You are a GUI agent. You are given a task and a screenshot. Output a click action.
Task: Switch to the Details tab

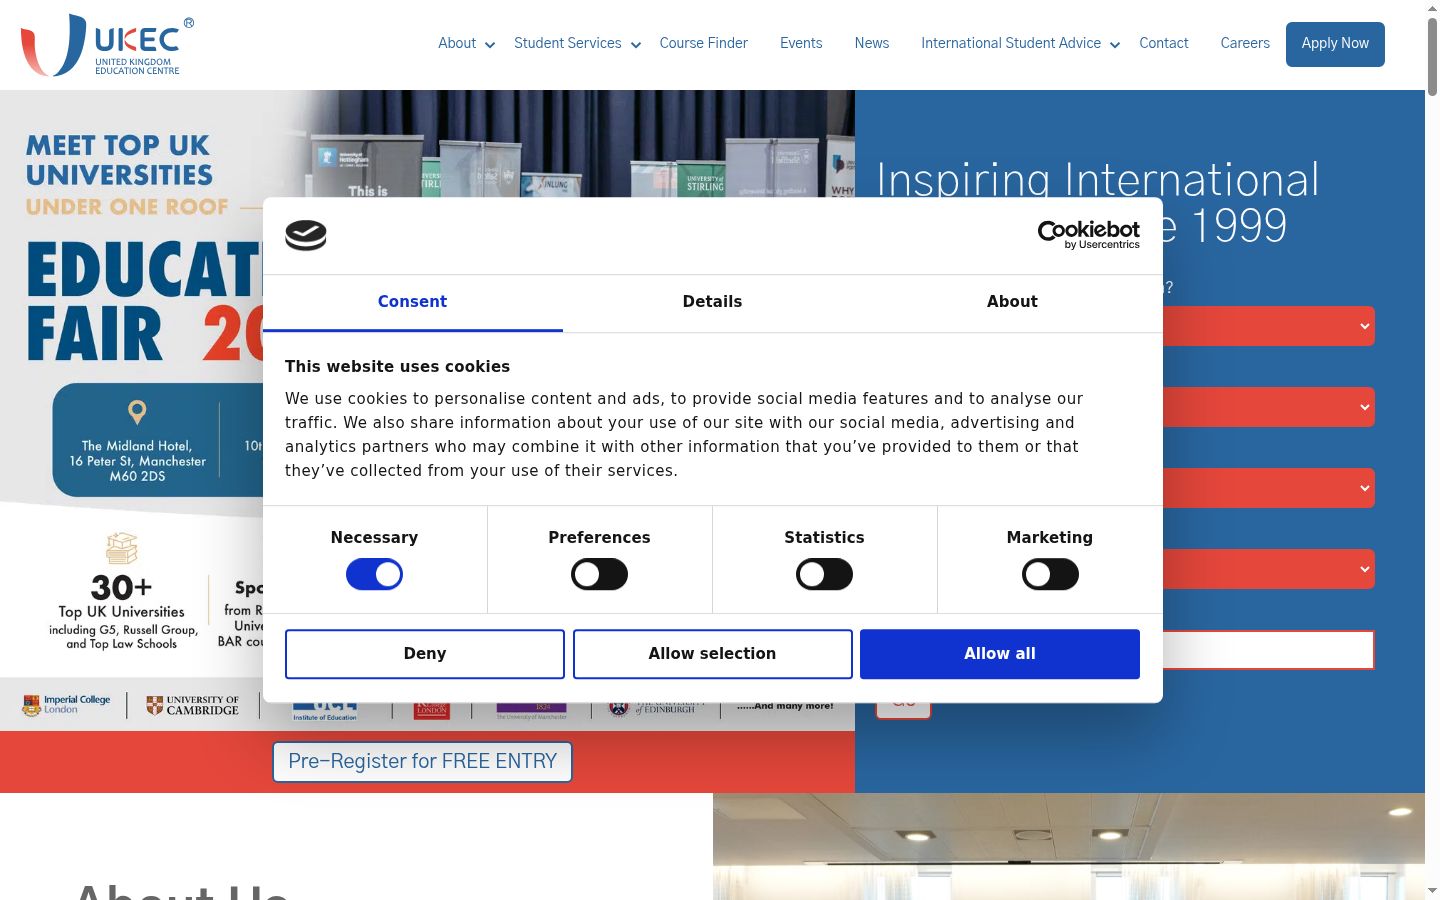712,302
